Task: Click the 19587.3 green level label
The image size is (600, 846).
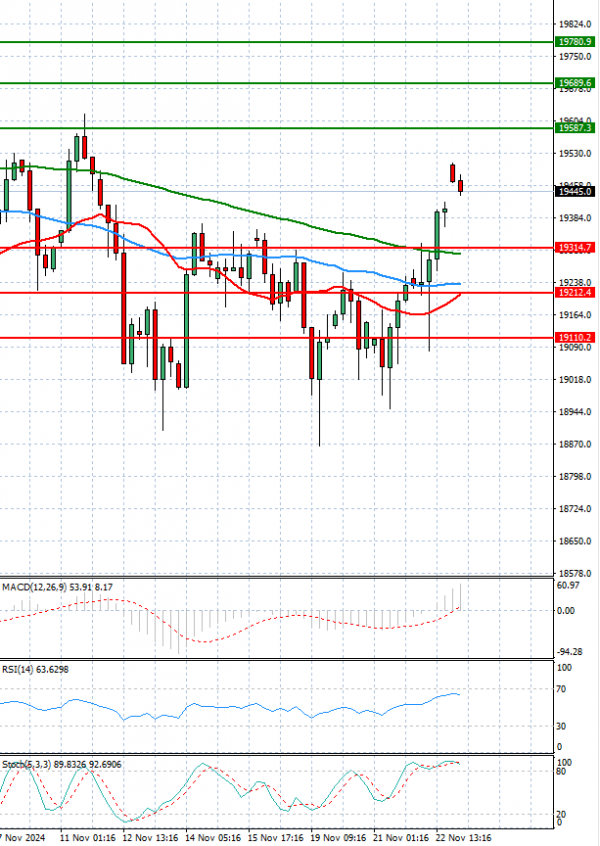Action: [575, 128]
